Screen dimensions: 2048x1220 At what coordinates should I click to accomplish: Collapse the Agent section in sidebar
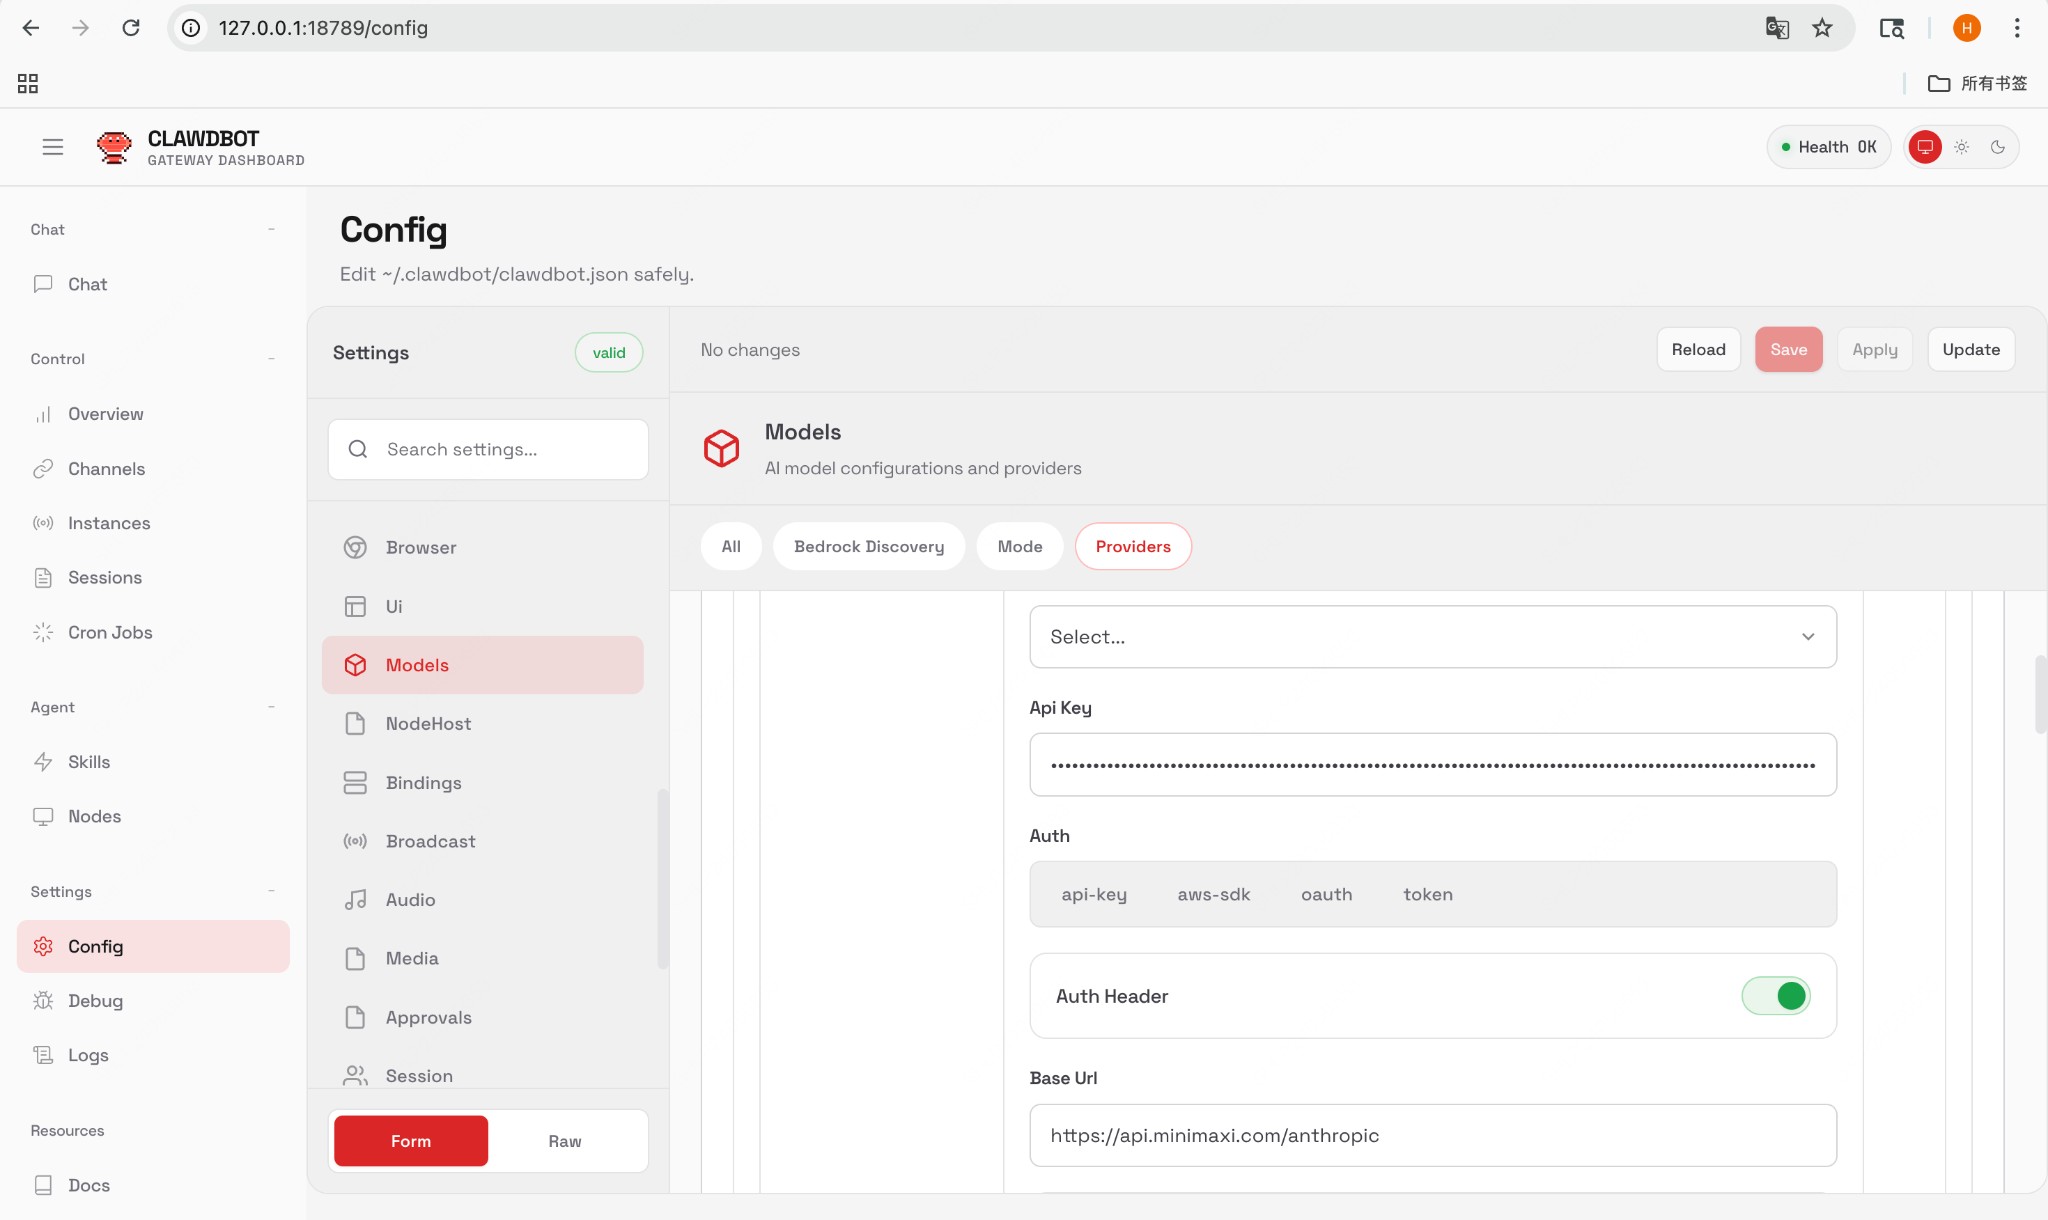271,707
